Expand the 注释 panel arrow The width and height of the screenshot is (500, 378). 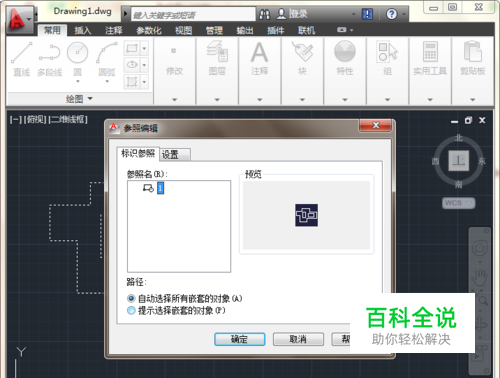tap(260, 100)
